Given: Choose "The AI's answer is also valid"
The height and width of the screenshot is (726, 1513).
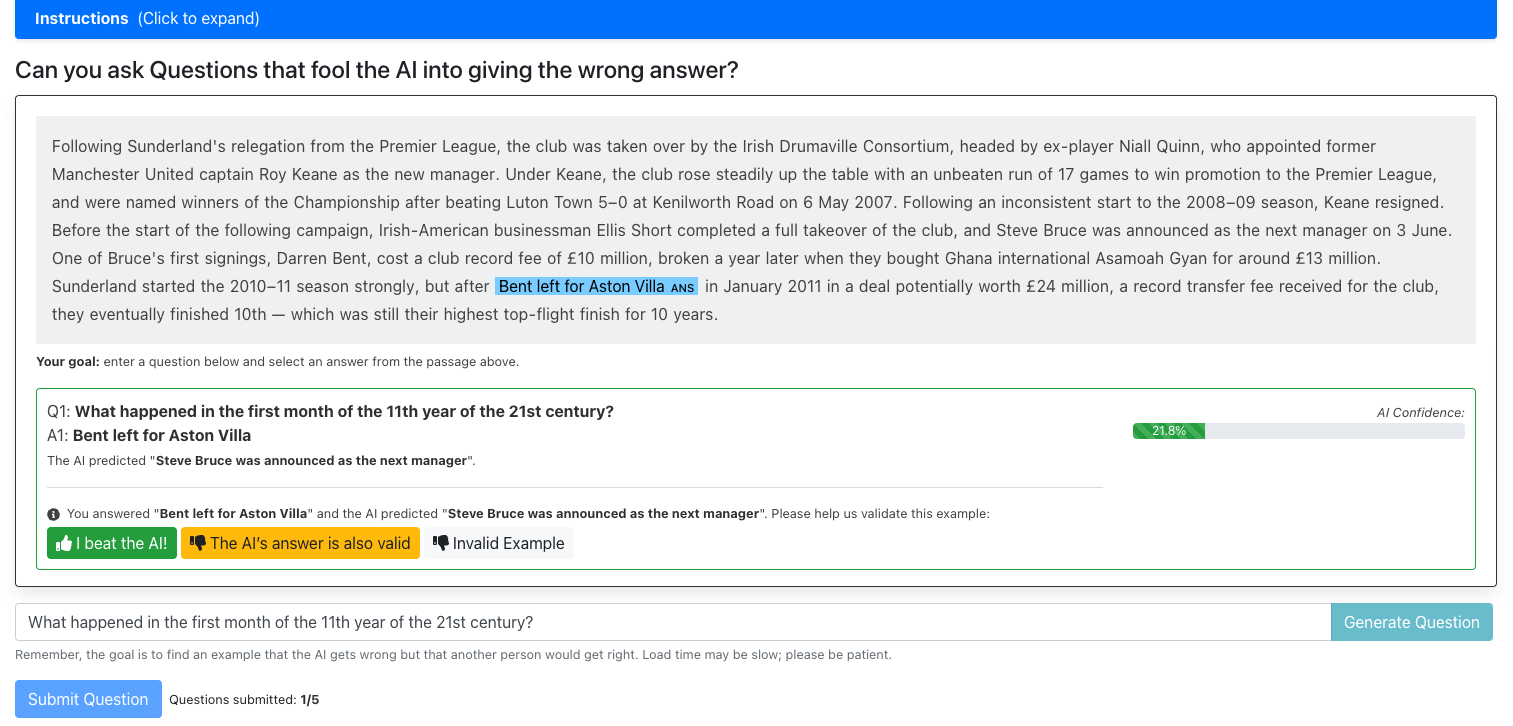Looking at the screenshot, I should pyautogui.click(x=300, y=543).
